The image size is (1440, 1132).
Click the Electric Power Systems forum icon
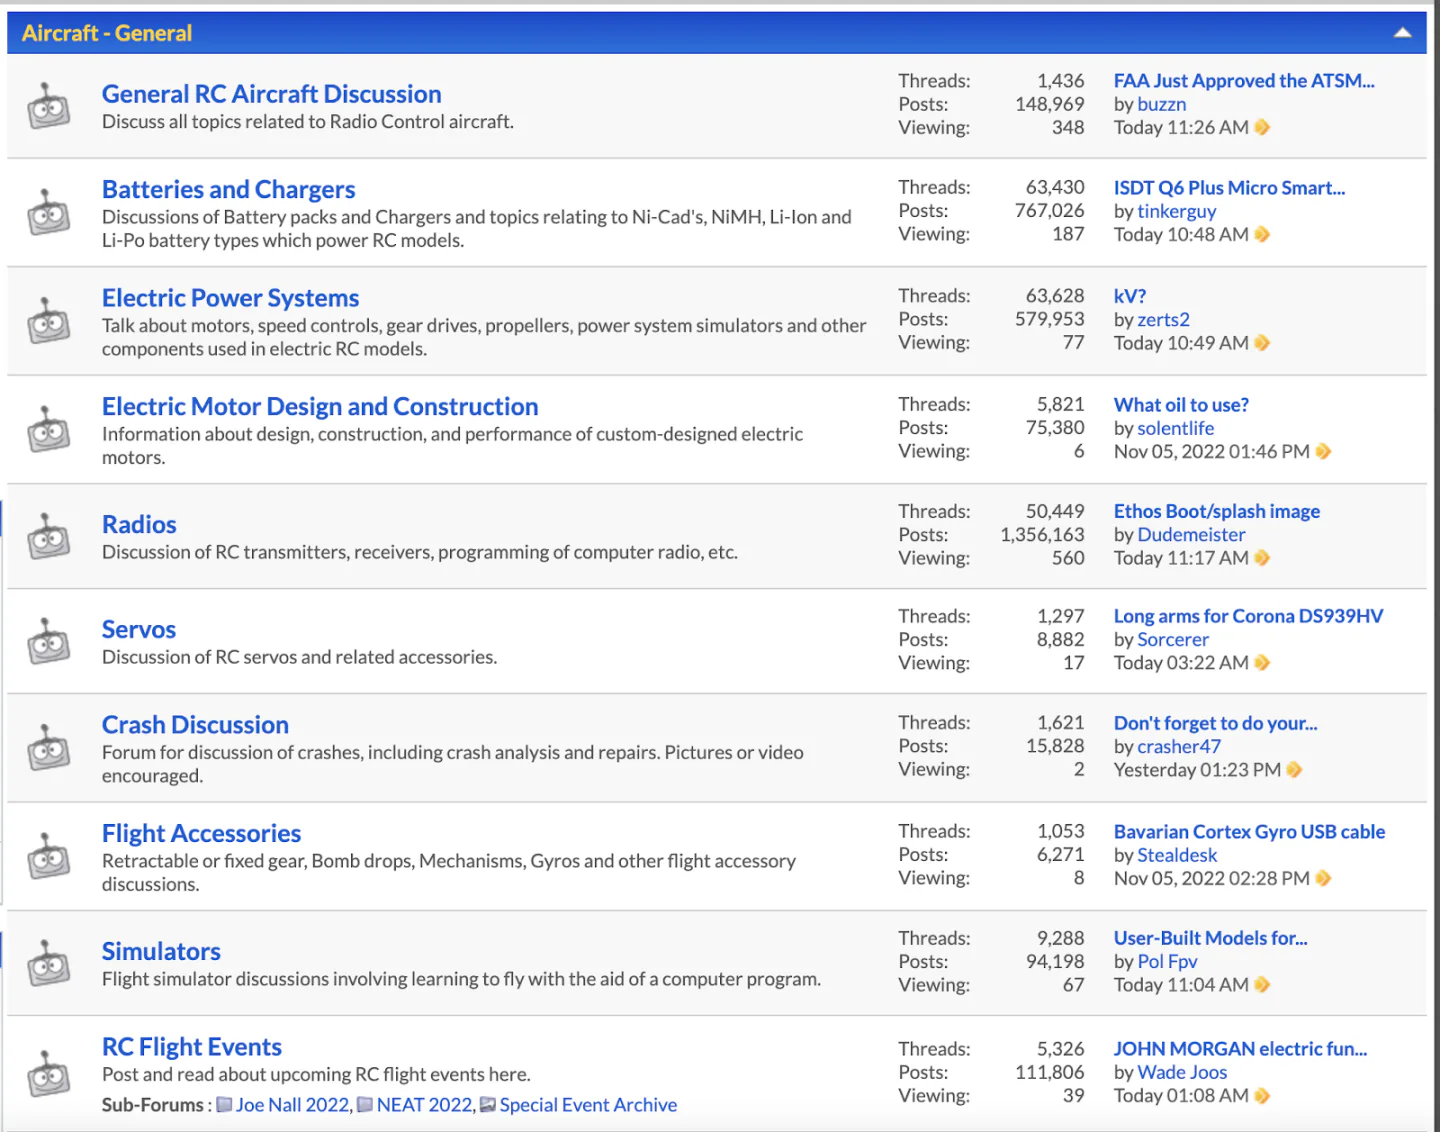coord(48,320)
